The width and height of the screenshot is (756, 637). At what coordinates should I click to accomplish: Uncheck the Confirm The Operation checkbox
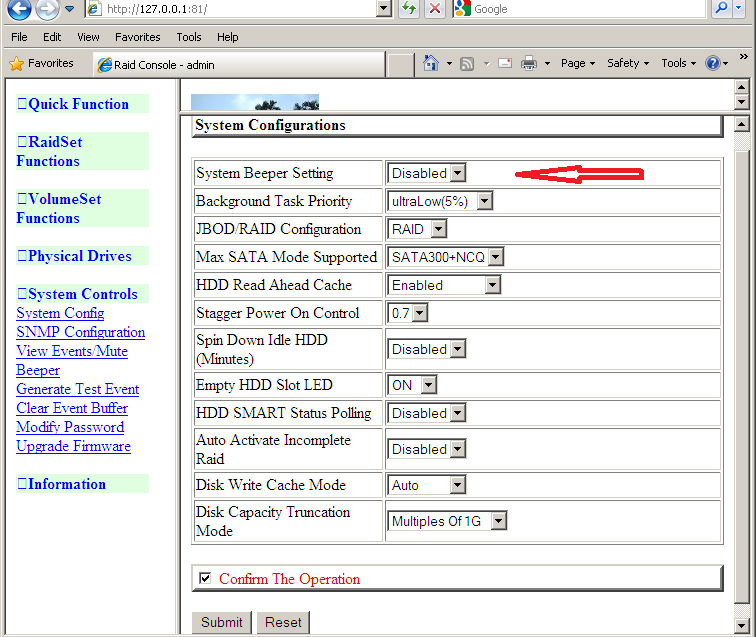click(205, 578)
